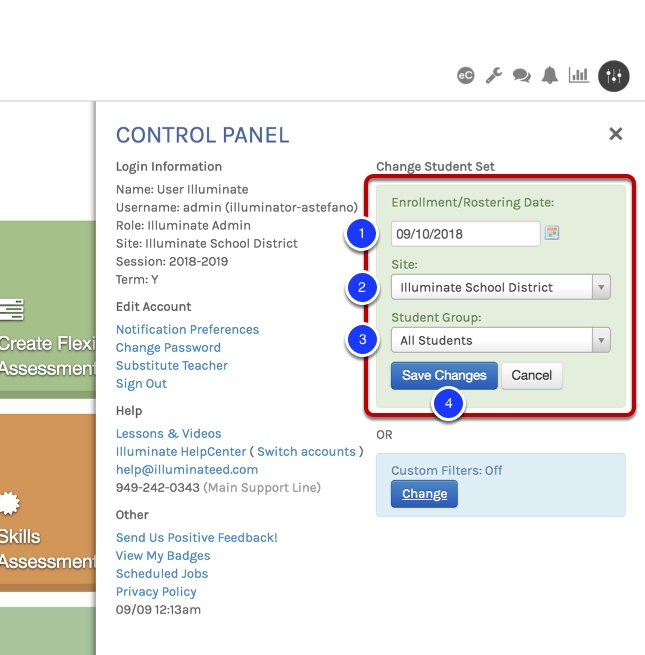Click the help@illuminateed.com email link
Screen dimensions: 645x655
187,470
